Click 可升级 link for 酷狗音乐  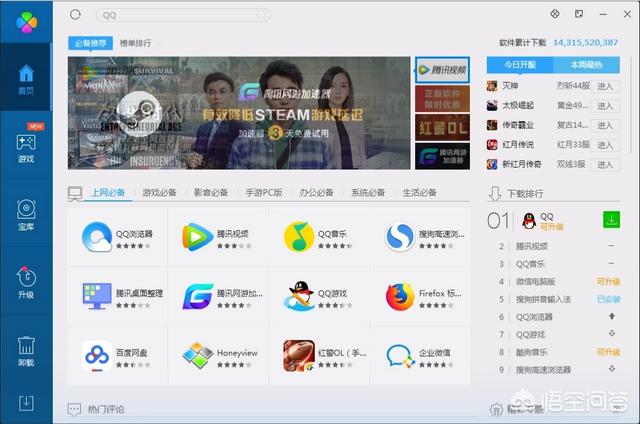(609, 352)
